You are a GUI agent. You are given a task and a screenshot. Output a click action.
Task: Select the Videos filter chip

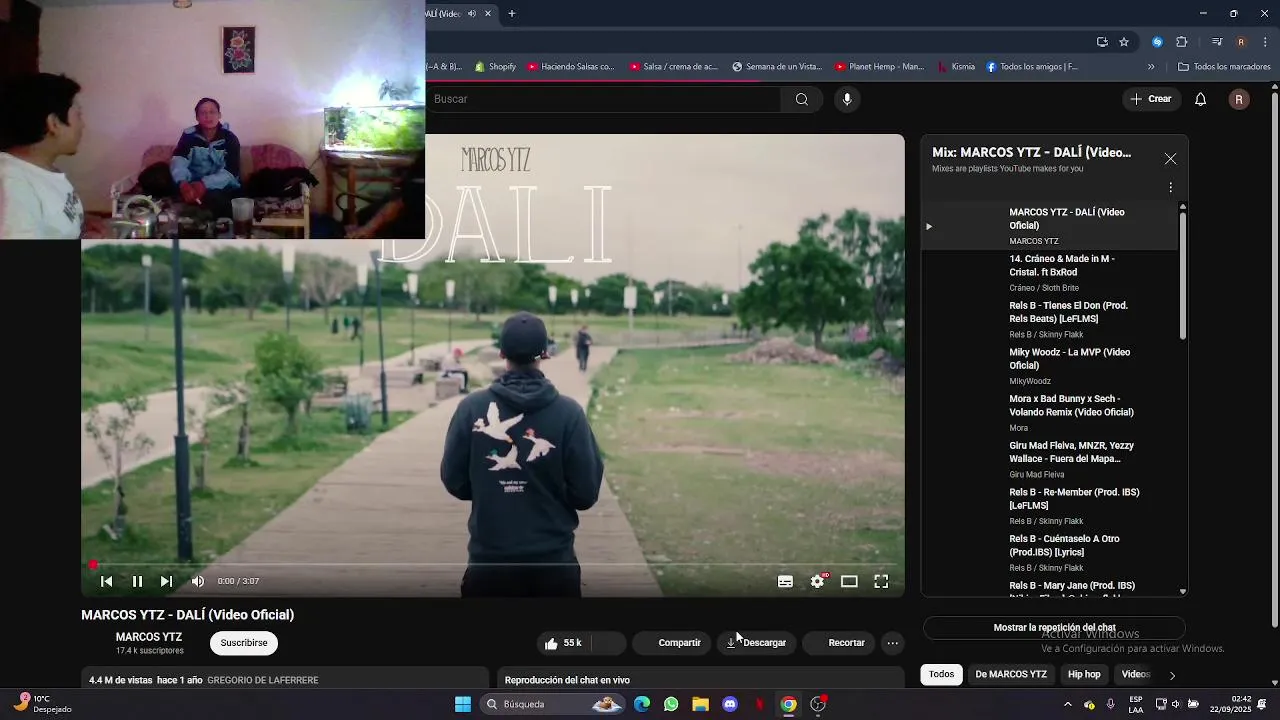pos(1136,674)
